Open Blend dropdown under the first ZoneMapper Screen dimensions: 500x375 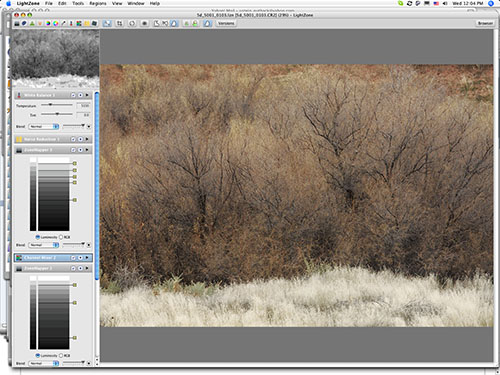(44, 245)
